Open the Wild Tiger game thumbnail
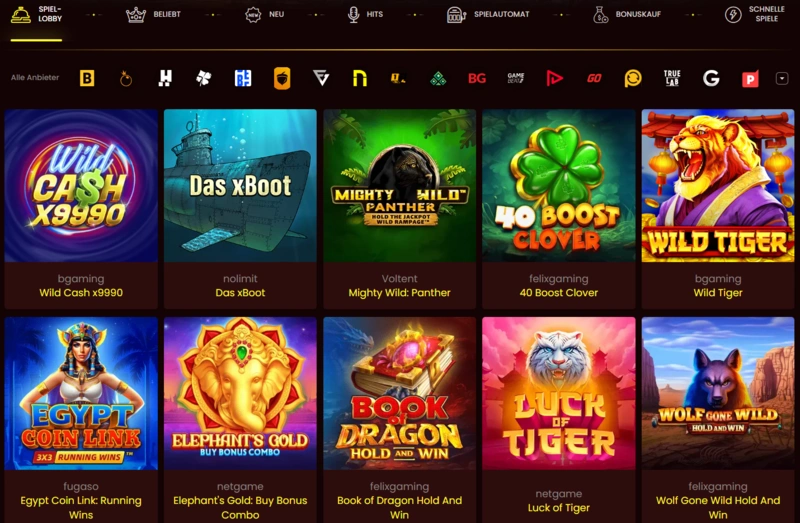 718,186
